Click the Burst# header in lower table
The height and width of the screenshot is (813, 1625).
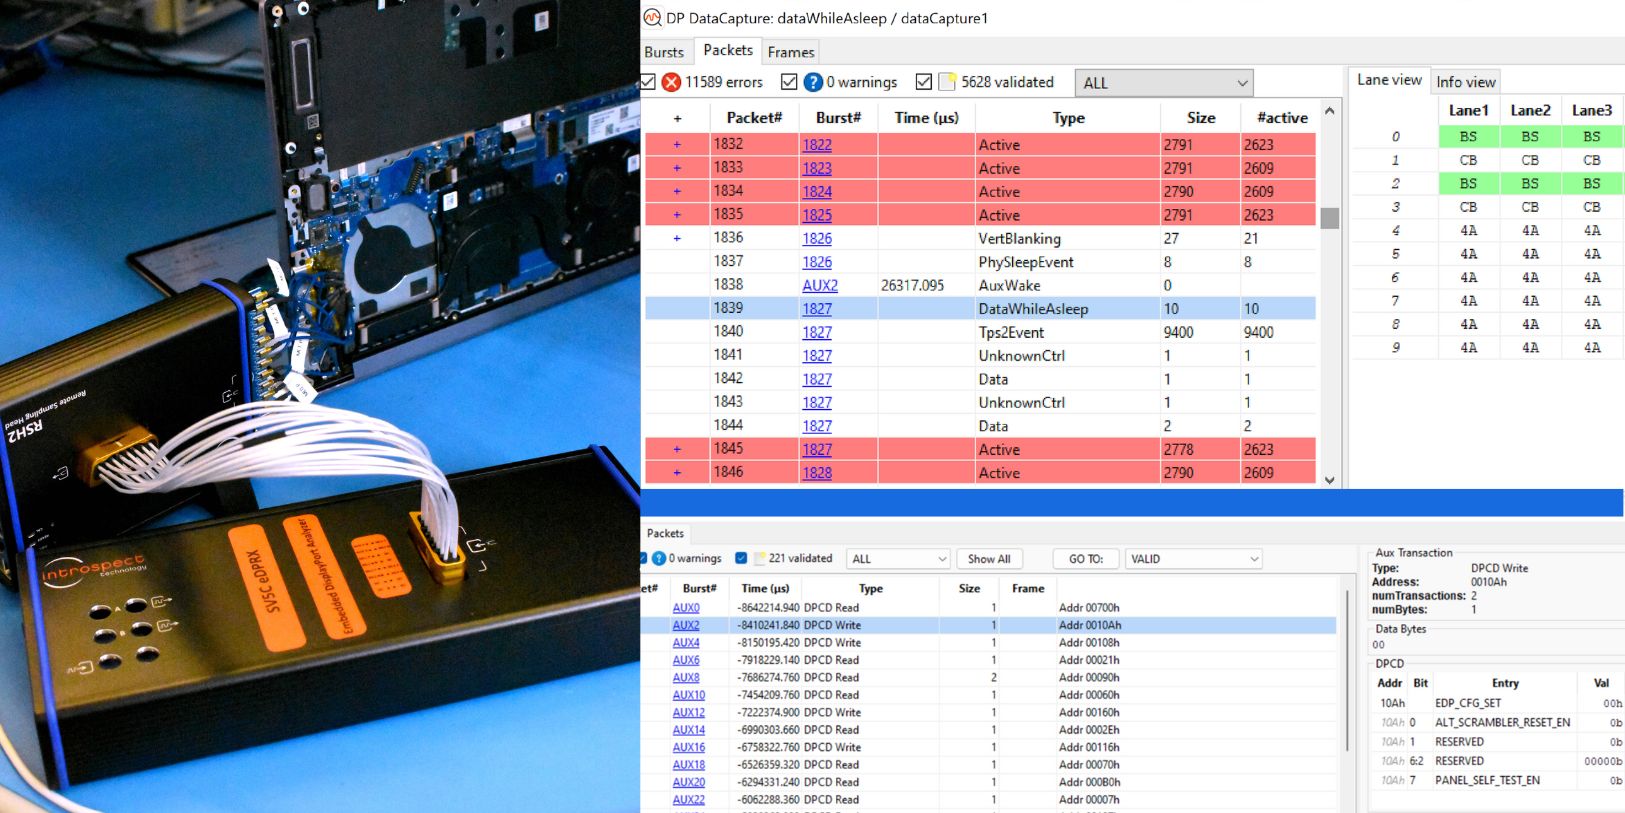point(699,589)
